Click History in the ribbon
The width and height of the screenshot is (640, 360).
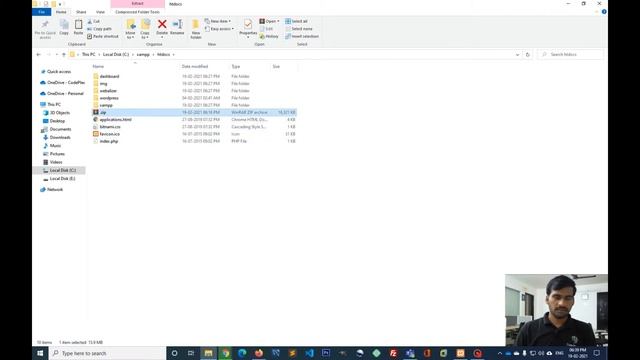pos(269,36)
